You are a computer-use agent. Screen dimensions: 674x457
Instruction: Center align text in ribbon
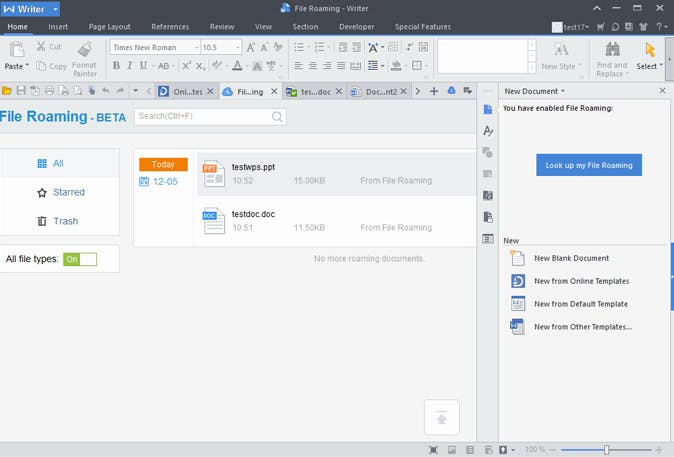coord(313,66)
